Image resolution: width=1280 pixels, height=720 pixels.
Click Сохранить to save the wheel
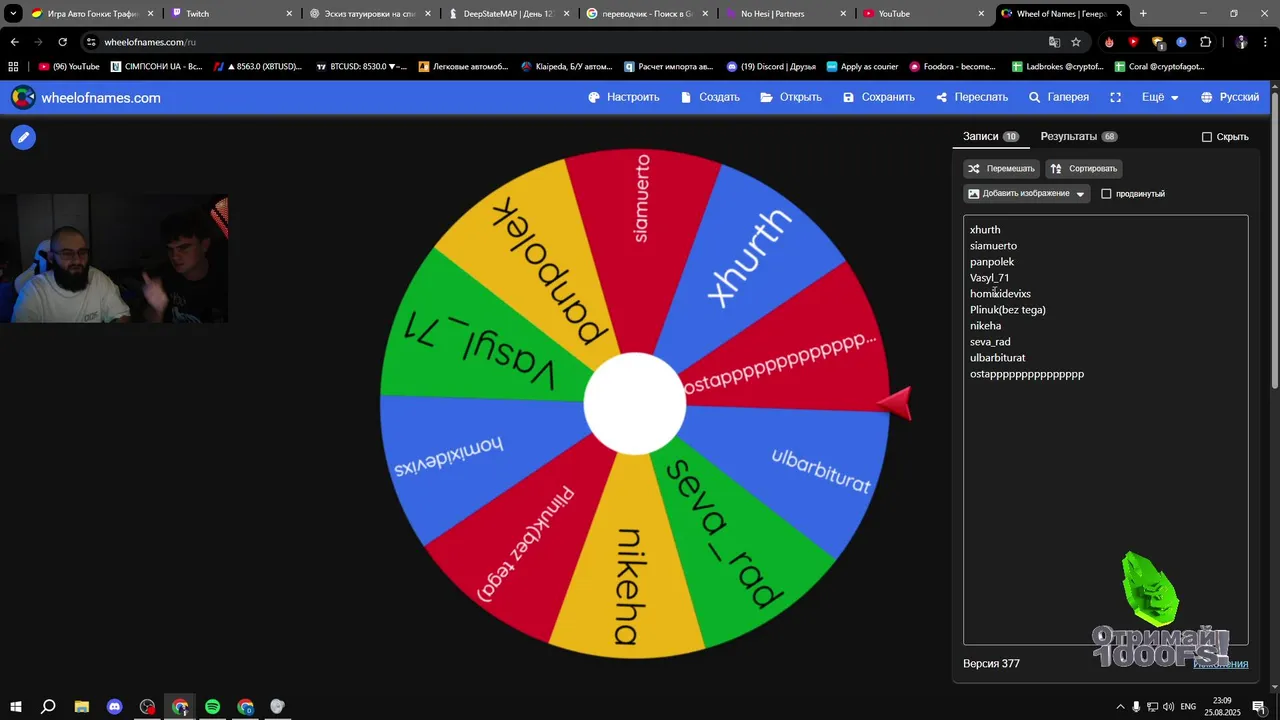879,97
